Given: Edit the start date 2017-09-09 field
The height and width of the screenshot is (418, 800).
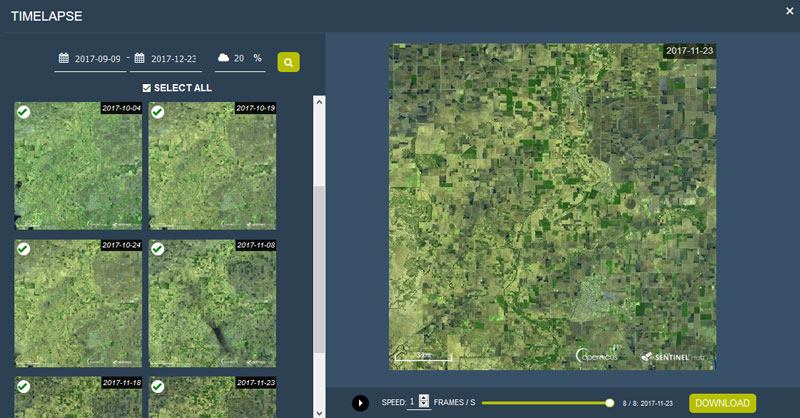Looking at the screenshot, I should [x=97, y=59].
